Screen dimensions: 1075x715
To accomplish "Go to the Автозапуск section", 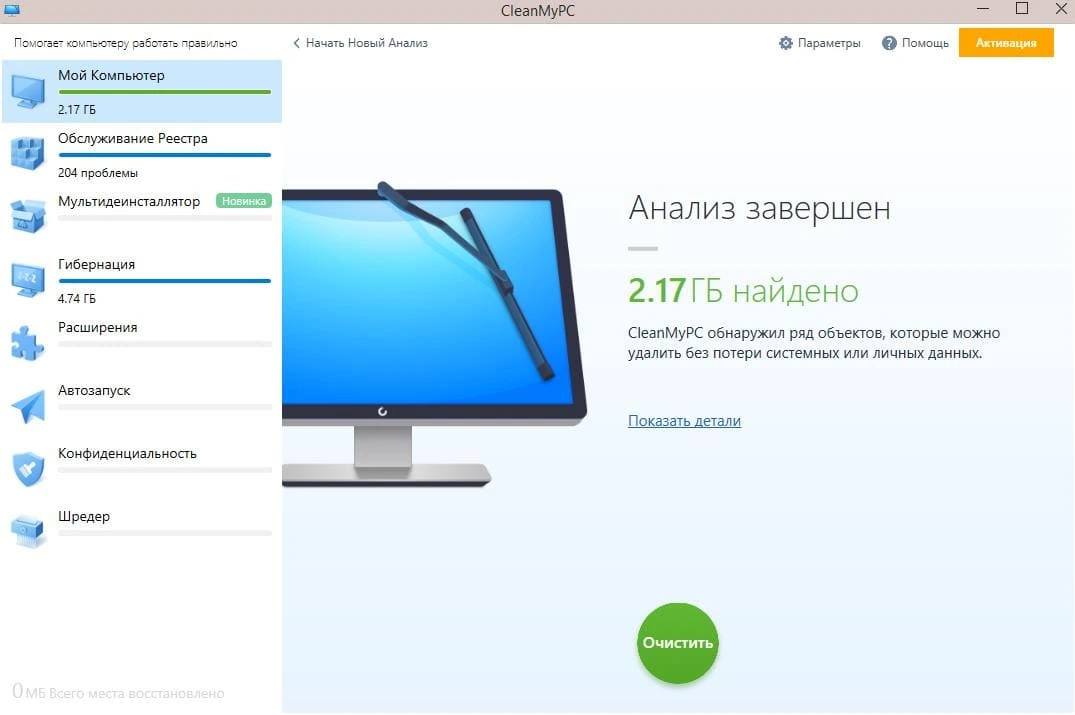I will pos(142,407).
